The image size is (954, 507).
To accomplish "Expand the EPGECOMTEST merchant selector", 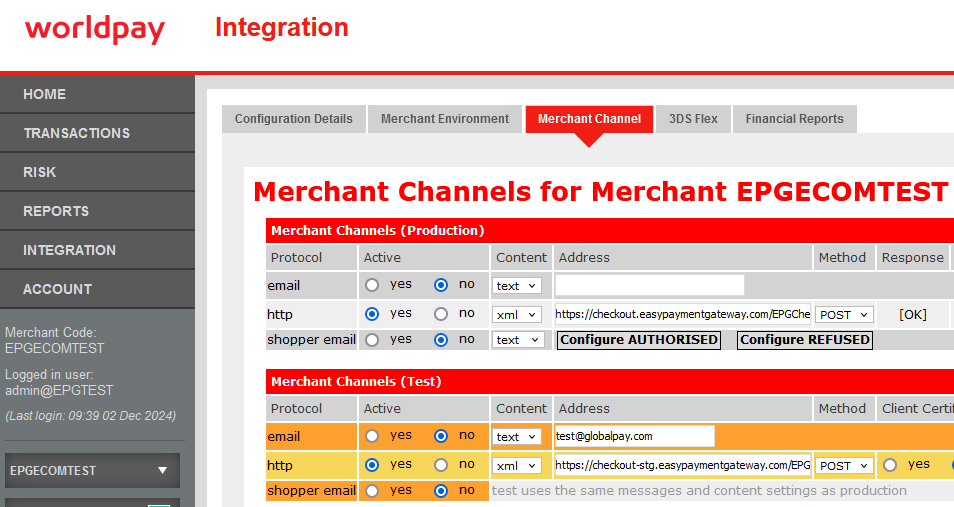I will point(92,470).
